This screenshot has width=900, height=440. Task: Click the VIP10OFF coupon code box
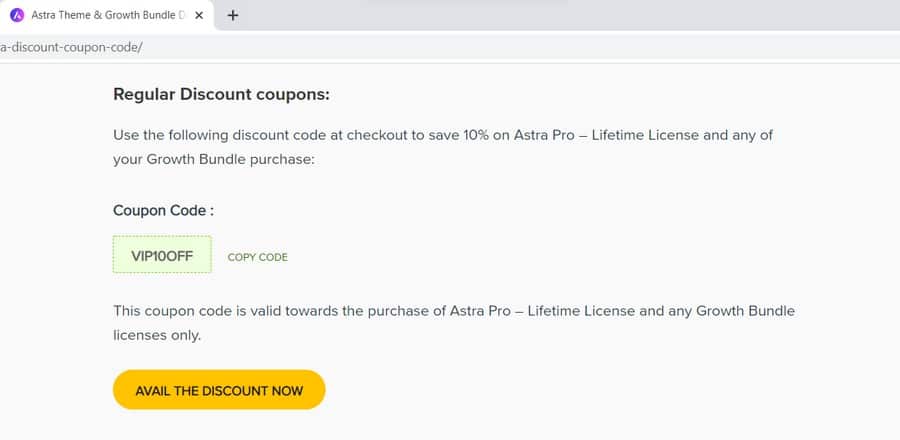click(162, 254)
